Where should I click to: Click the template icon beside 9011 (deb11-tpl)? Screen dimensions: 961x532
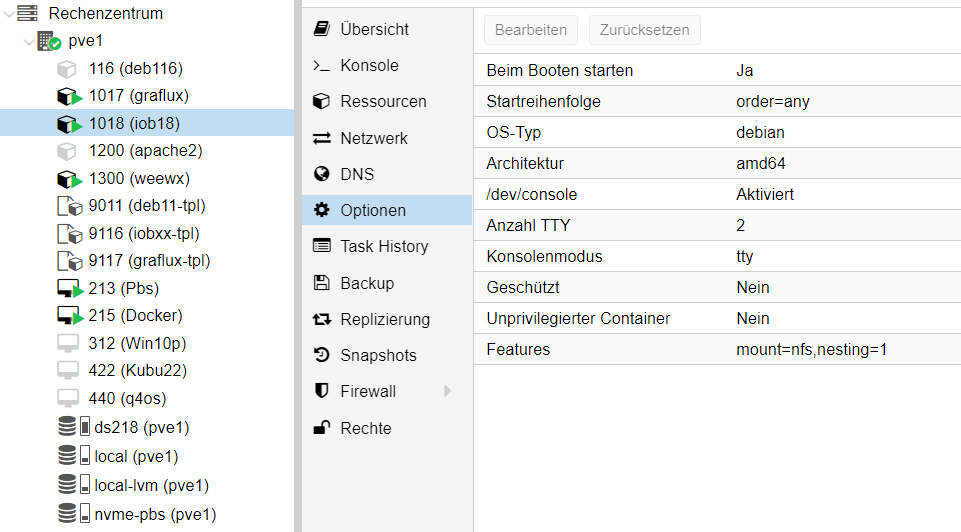click(x=69, y=206)
